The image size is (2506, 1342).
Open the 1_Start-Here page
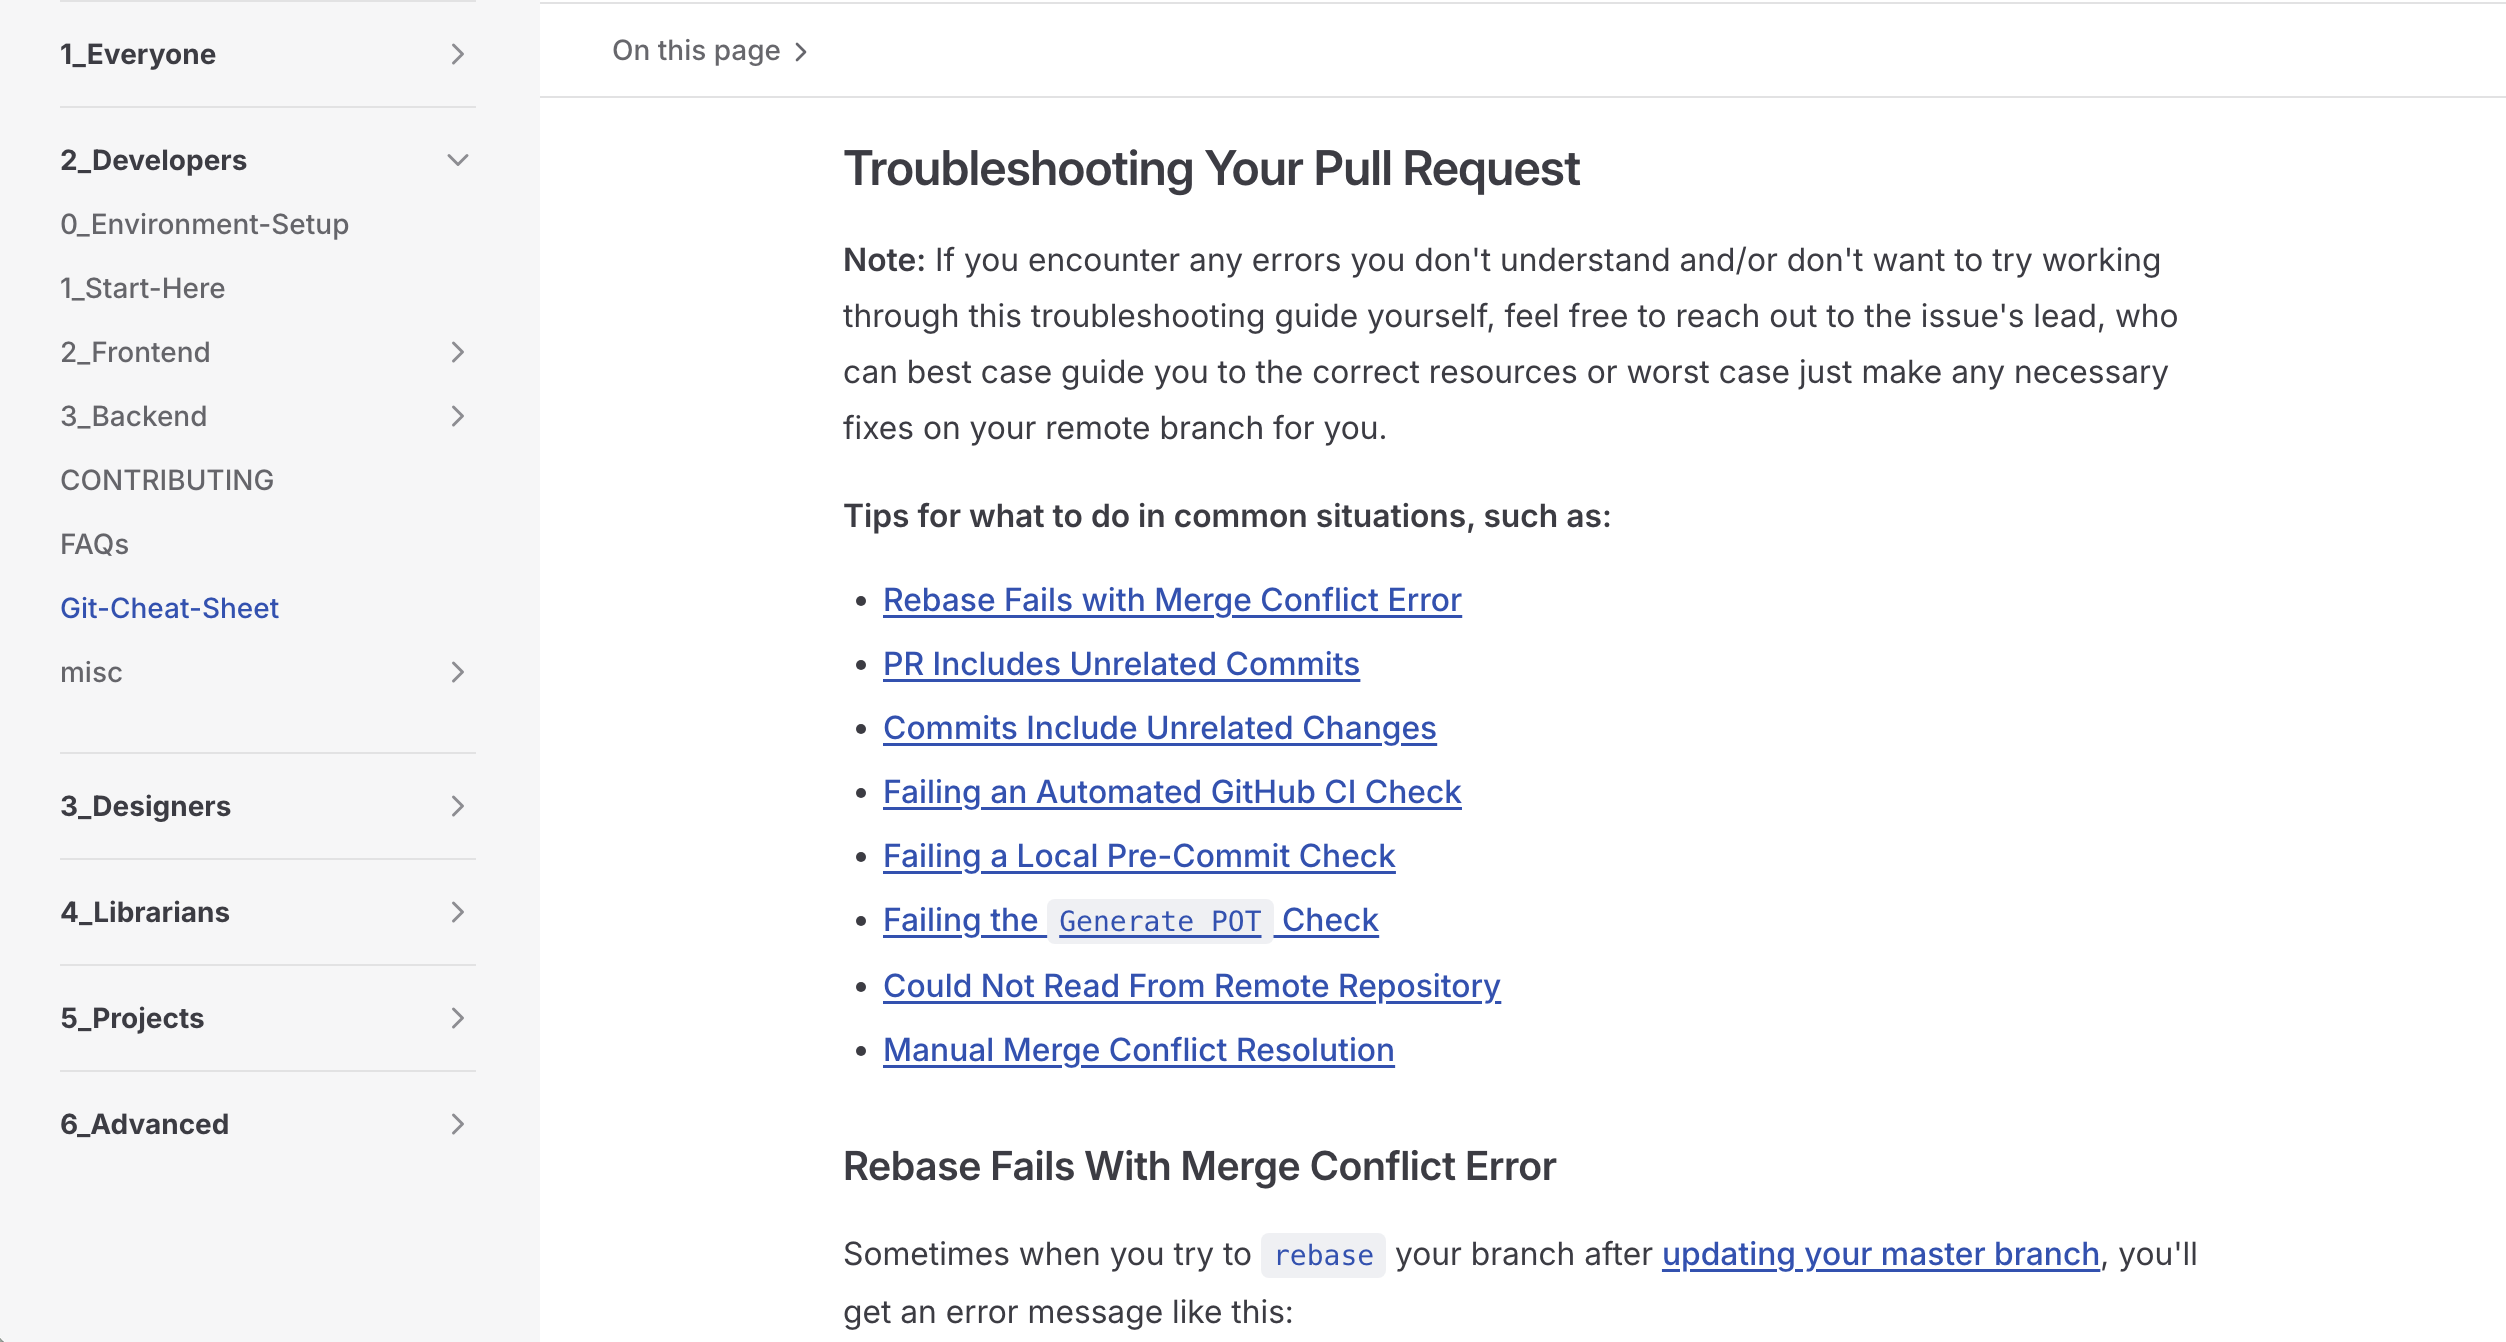(x=143, y=288)
